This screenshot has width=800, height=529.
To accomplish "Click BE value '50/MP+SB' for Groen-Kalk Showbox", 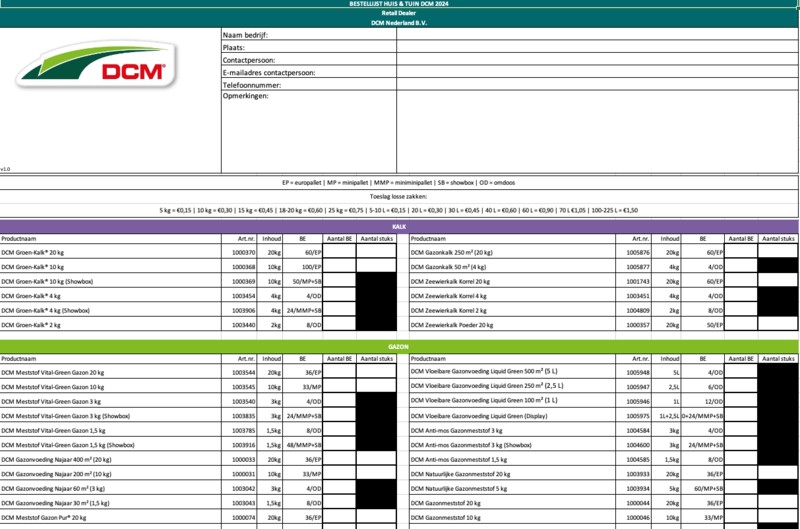I will [307, 281].
